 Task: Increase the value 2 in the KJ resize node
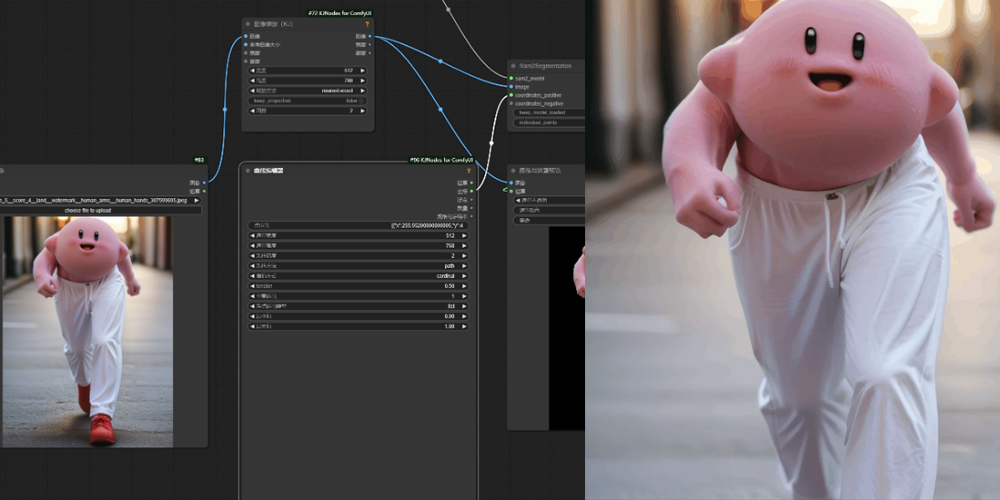point(363,111)
